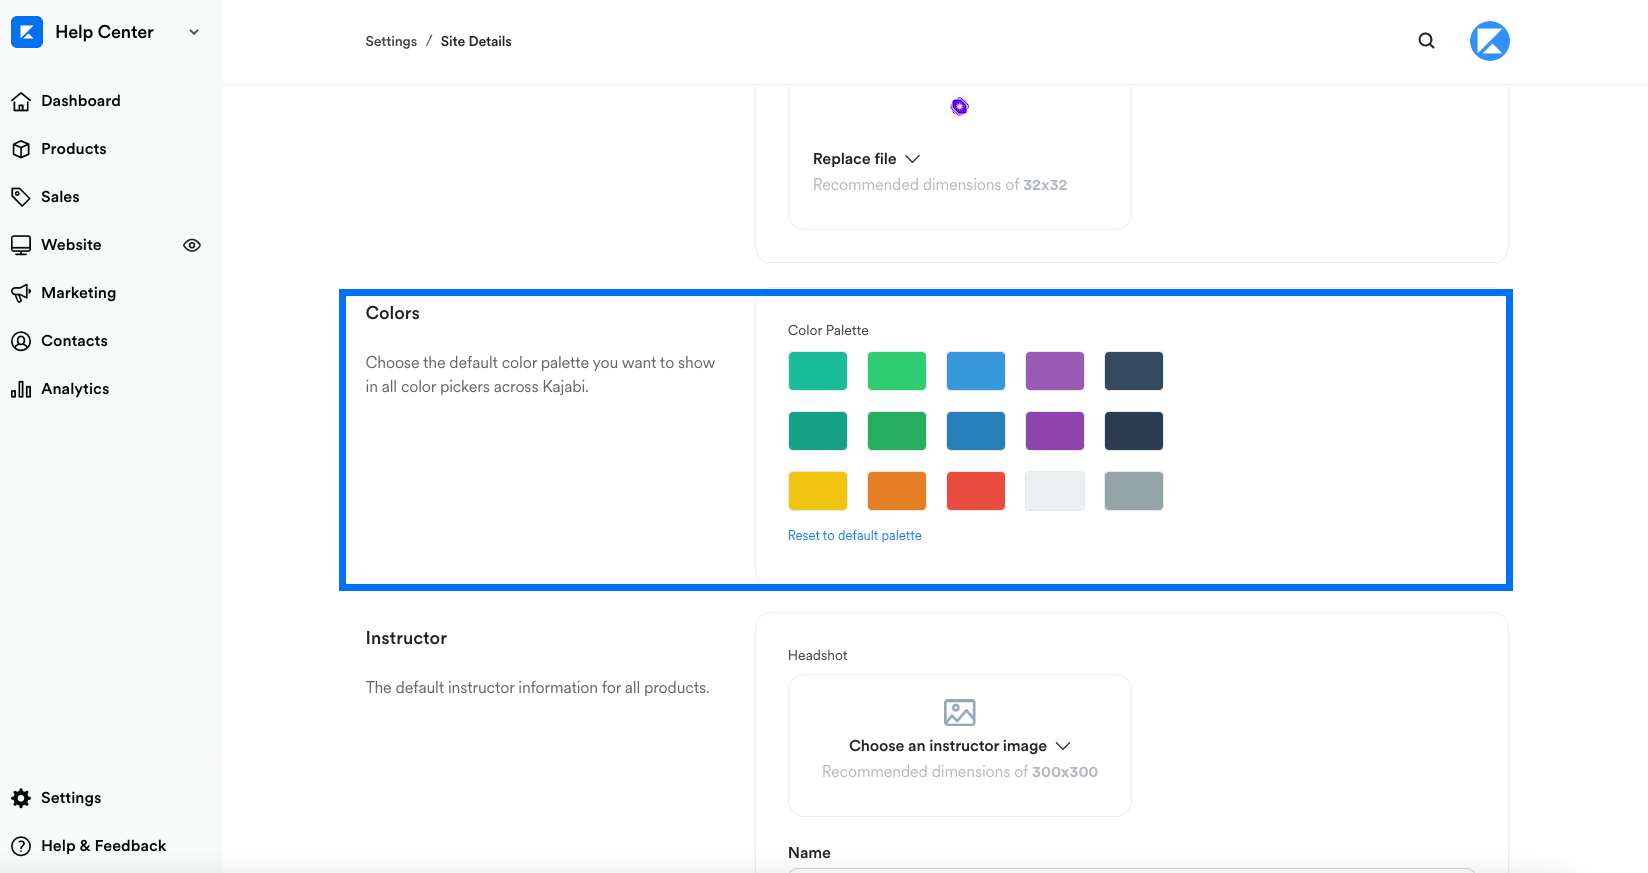Screen dimensions: 1648x873
Task: Select the off-white color swatch
Action: point(1055,491)
